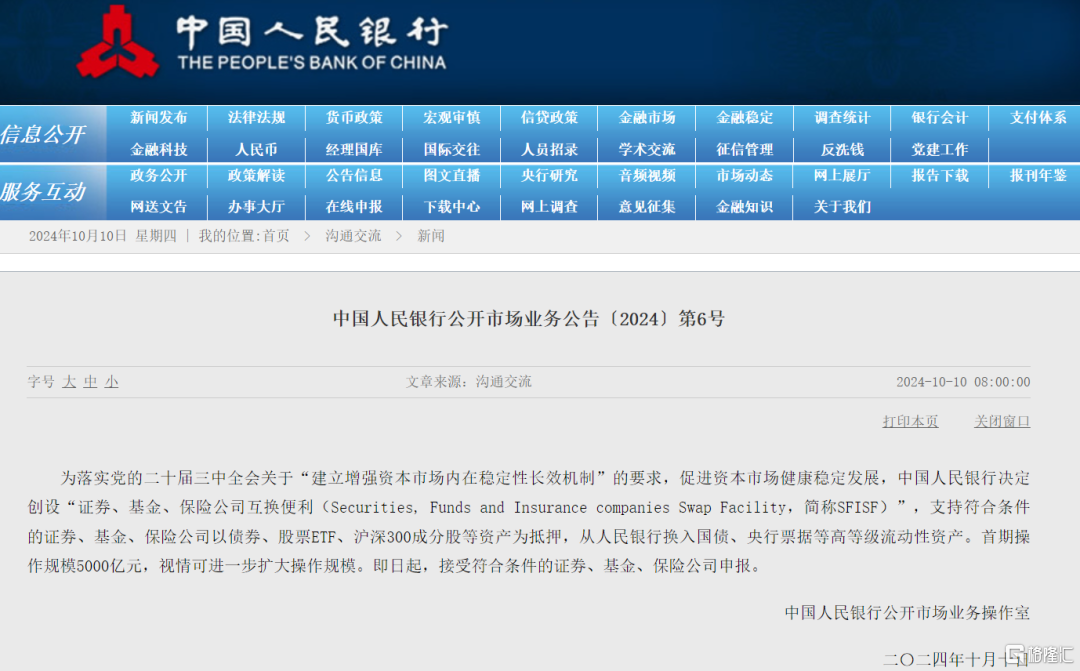Image resolution: width=1080 pixels, height=671 pixels.
Task: Click the announcement title 第6号
Action: [529, 318]
